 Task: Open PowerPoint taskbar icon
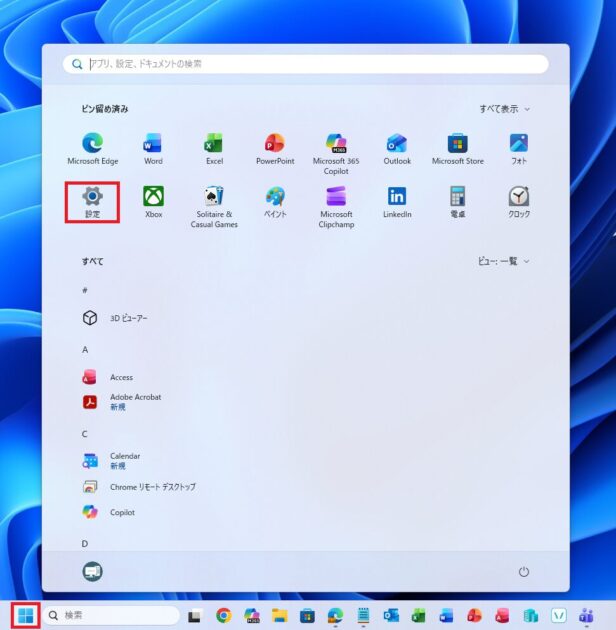(475, 615)
